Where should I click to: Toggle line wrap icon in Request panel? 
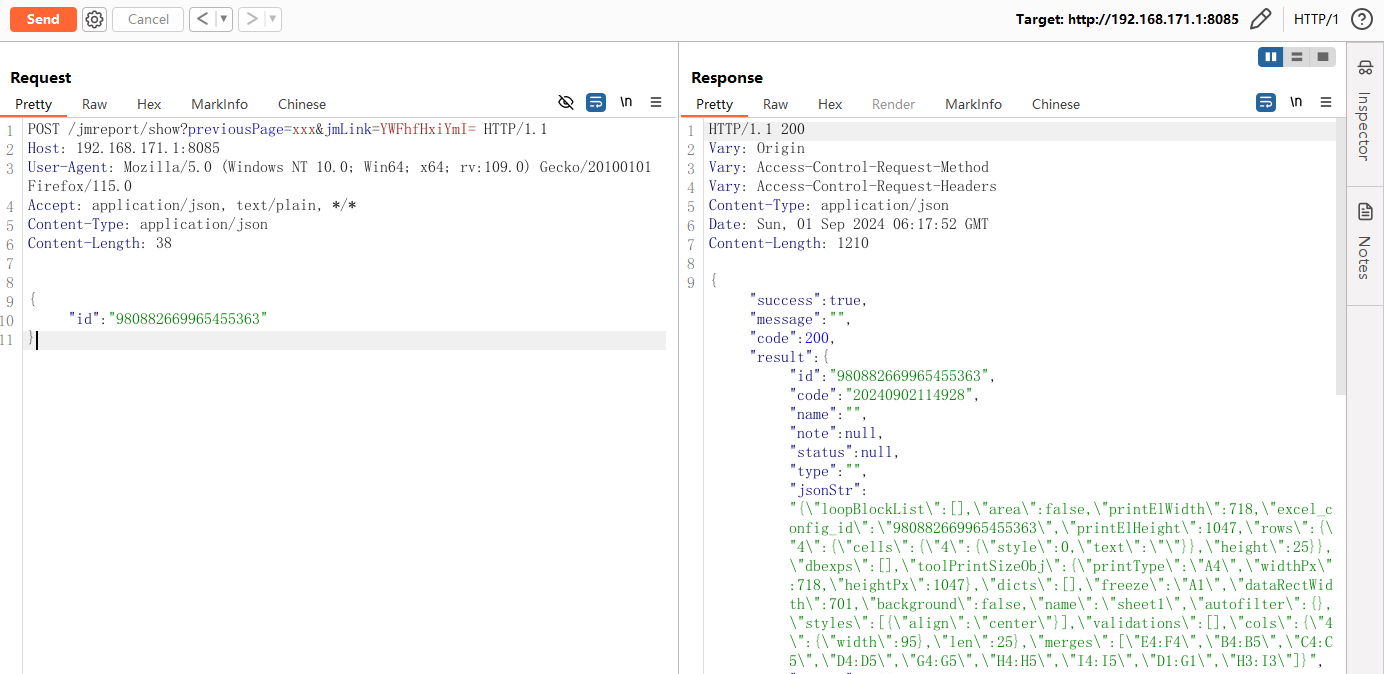tap(596, 102)
